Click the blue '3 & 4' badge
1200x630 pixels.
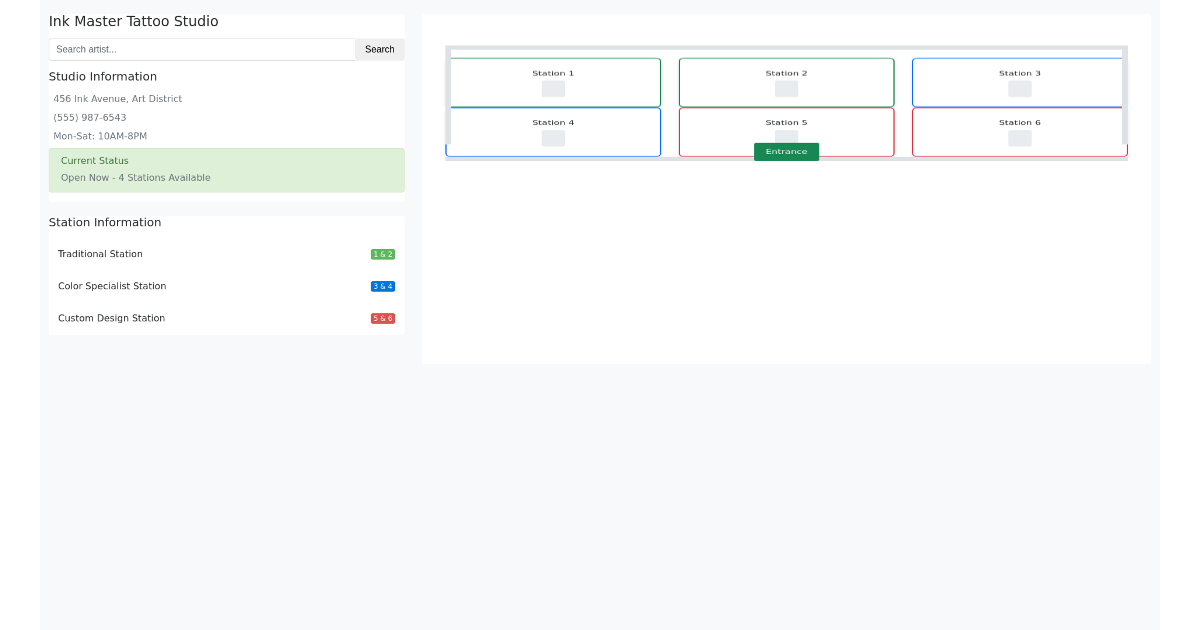coord(382,286)
